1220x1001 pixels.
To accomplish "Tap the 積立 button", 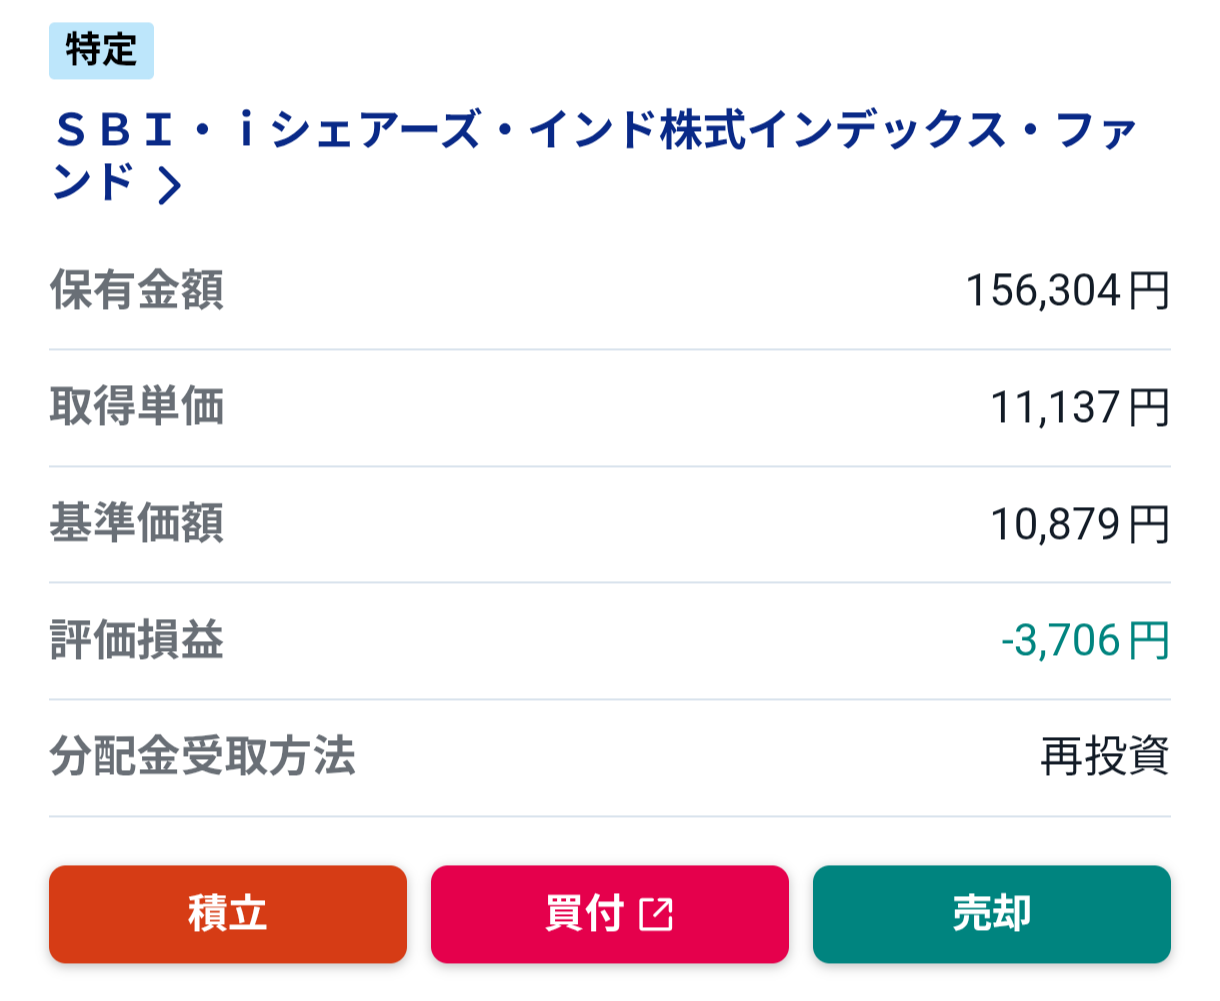I will [228, 914].
